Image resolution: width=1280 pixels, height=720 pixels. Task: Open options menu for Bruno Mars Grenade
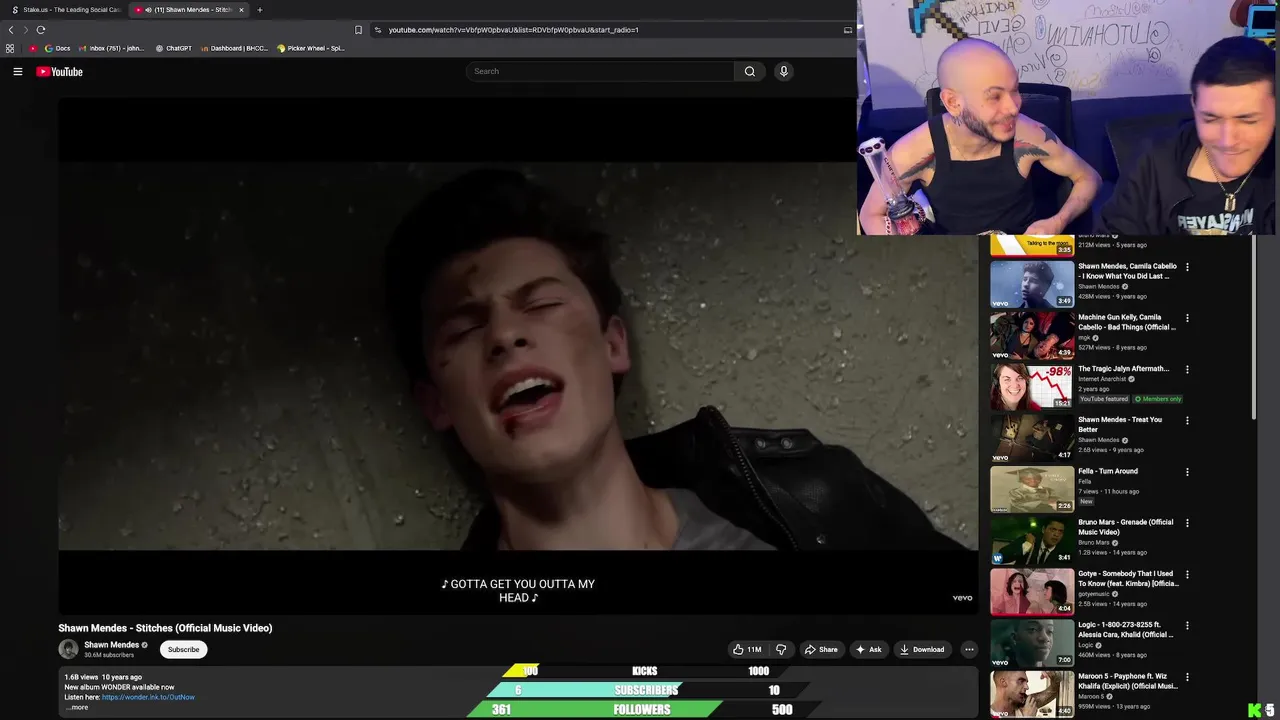tap(1187, 523)
